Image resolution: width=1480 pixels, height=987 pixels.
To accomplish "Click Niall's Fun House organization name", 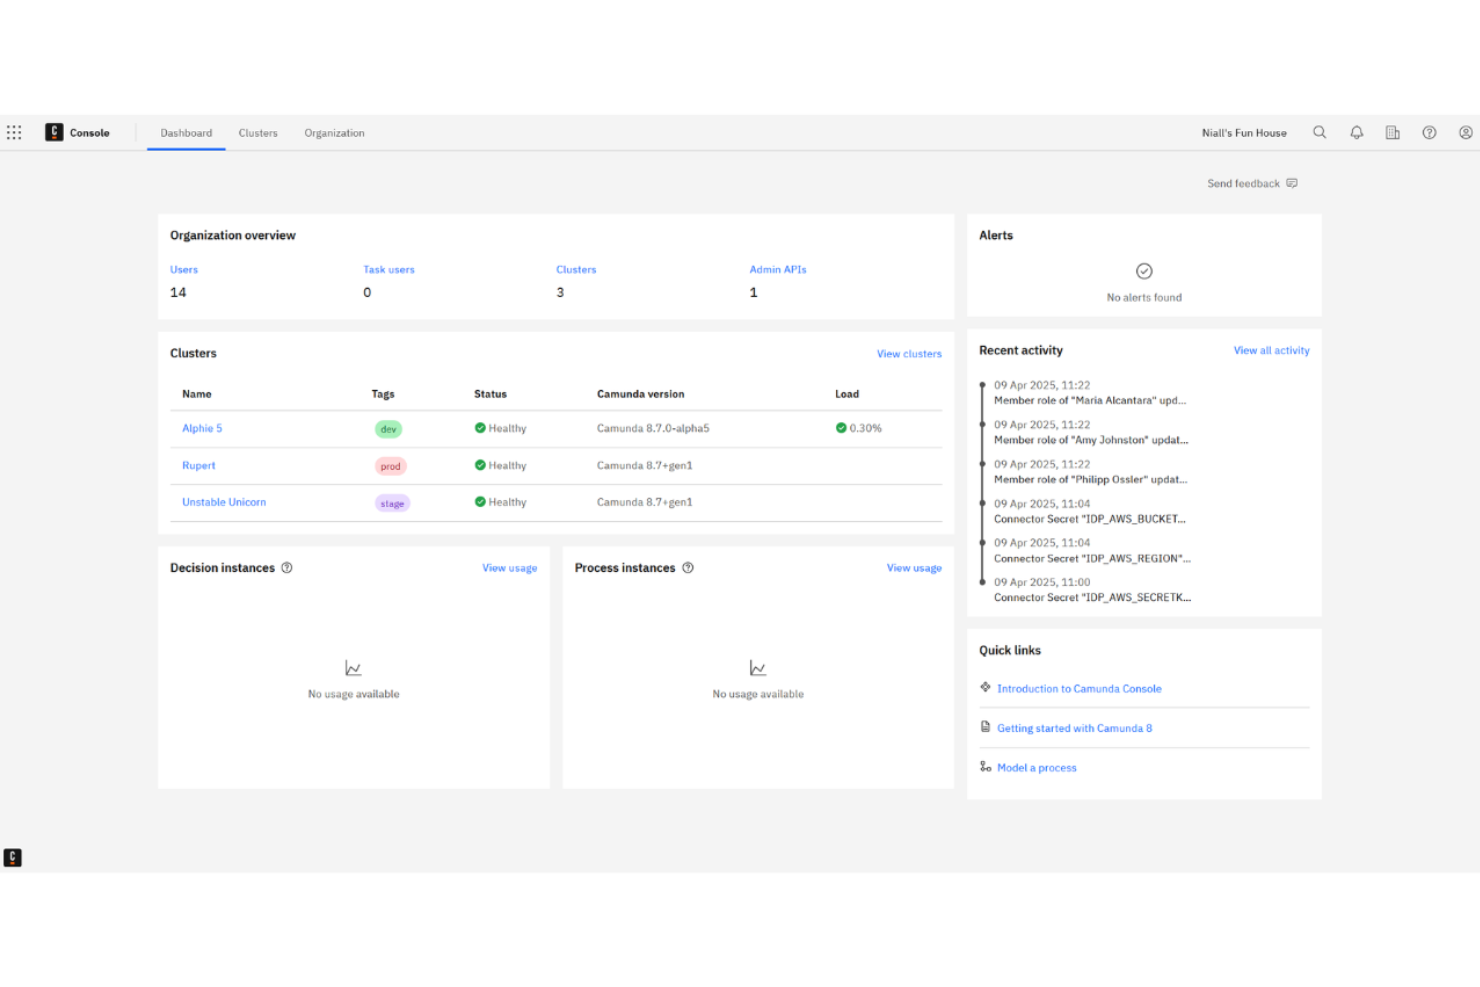I will (1244, 133).
